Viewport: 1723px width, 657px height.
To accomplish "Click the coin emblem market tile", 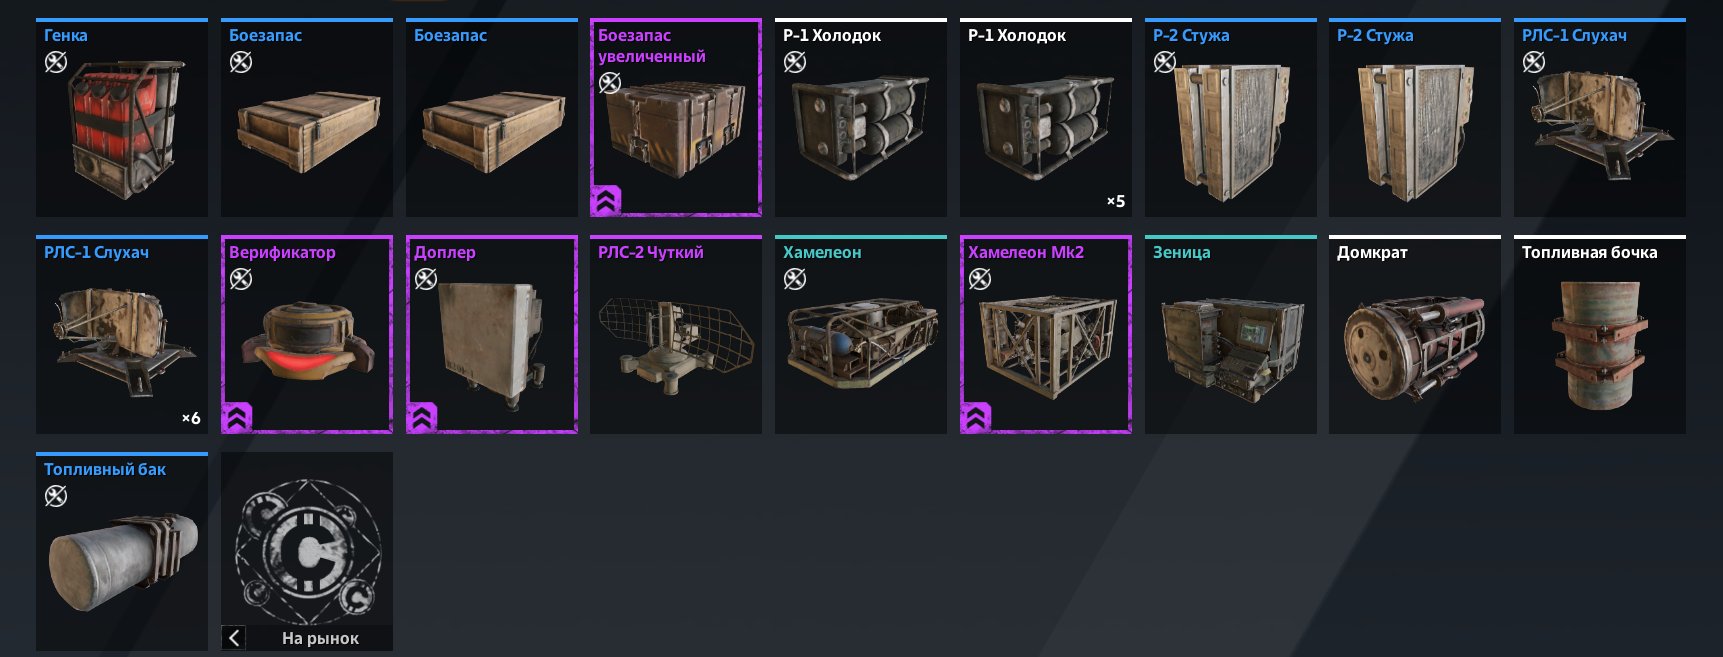I will (307, 540).
